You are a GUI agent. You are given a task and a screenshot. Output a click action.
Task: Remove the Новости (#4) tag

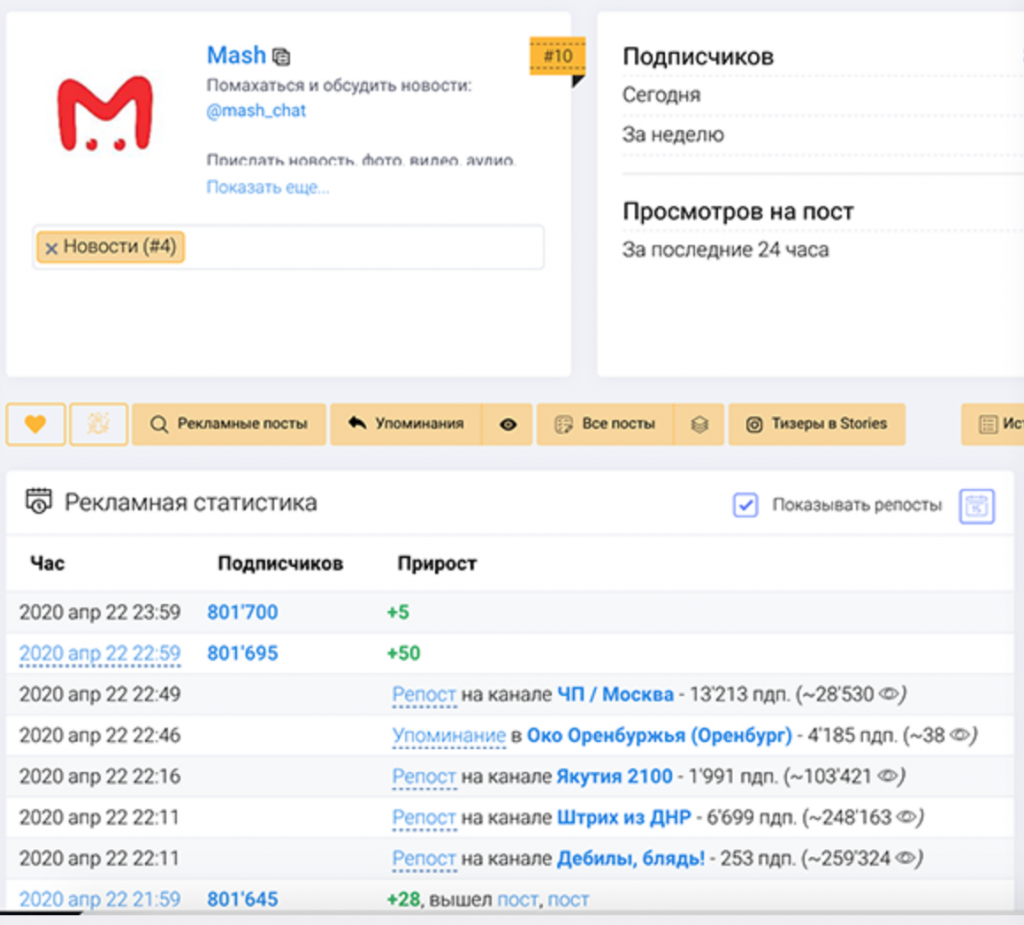52,248
